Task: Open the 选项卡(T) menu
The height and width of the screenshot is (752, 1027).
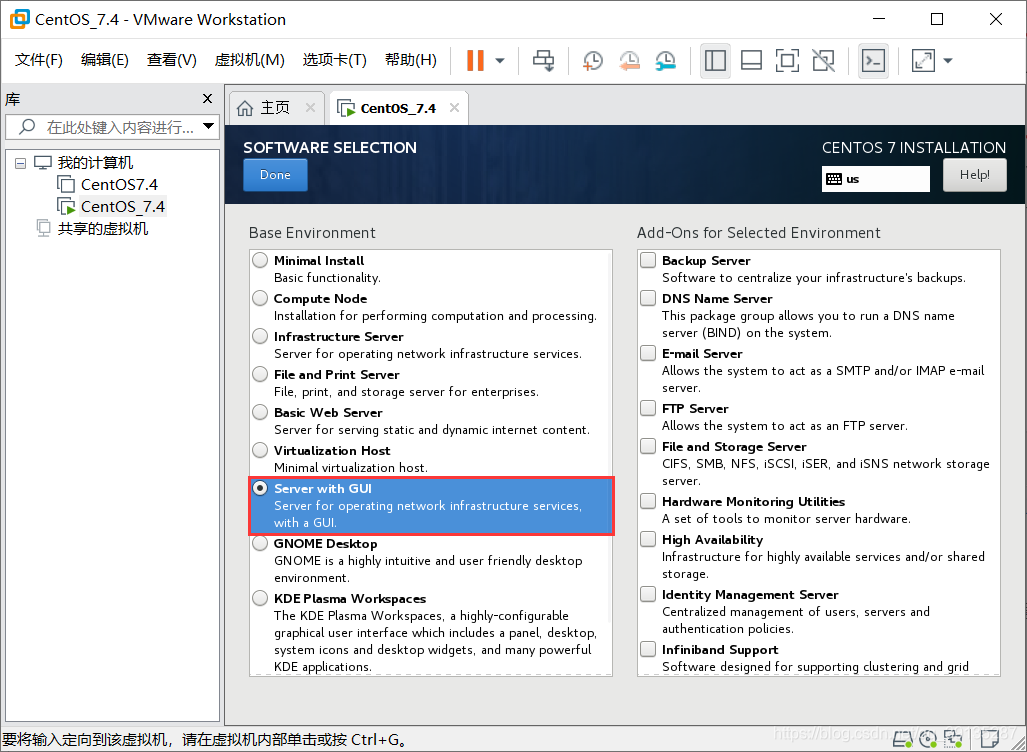Action: click(x=335, y=60)
